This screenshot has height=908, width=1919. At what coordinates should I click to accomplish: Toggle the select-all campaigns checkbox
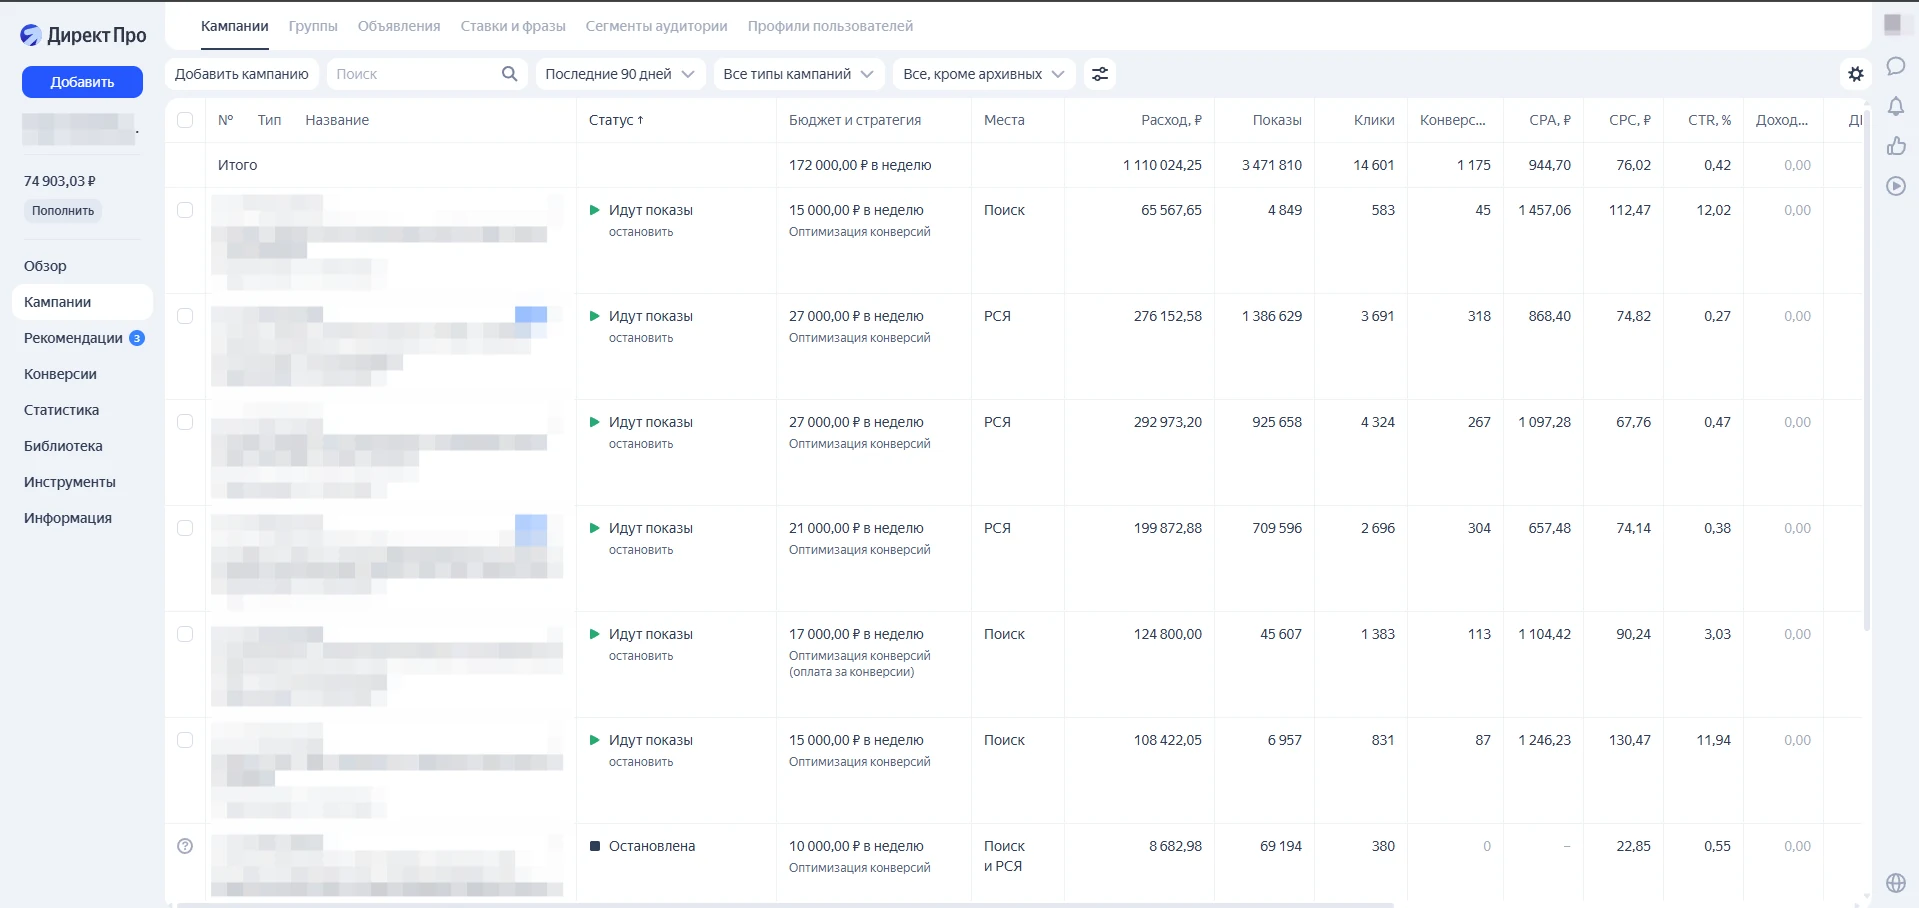tap(185, 120)
